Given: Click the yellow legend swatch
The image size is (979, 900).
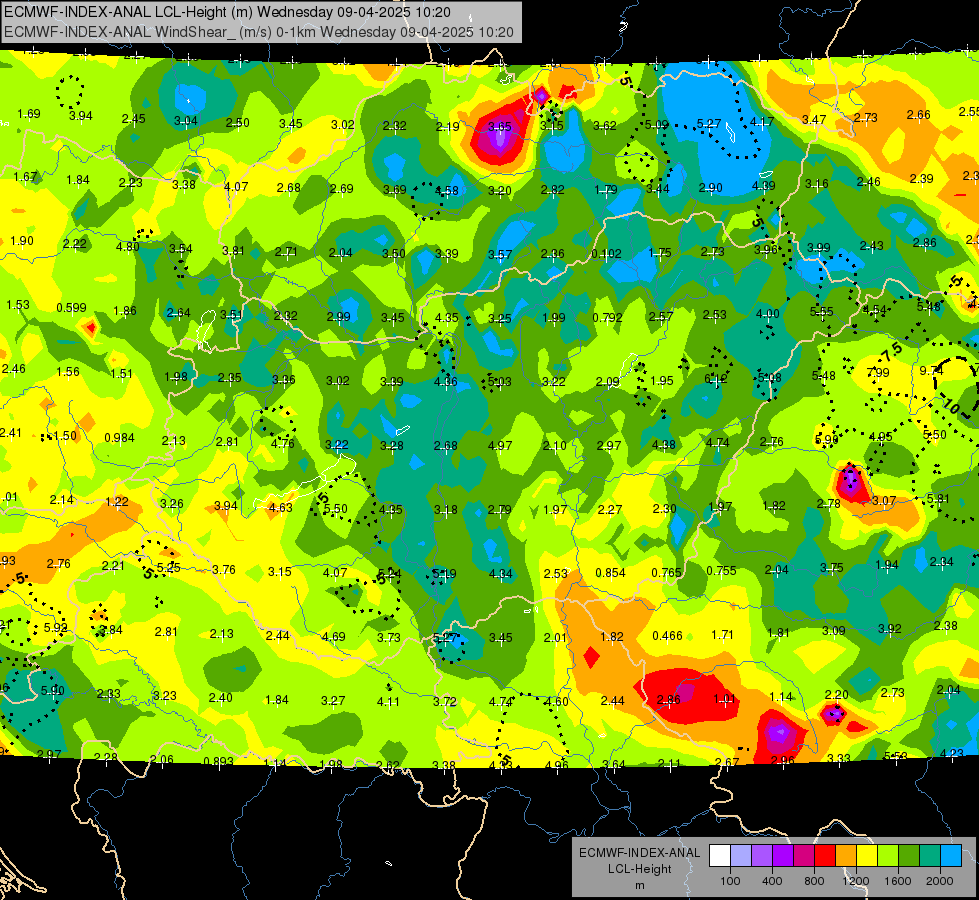Looking at the screenshot, I should [x=867, y=856].
